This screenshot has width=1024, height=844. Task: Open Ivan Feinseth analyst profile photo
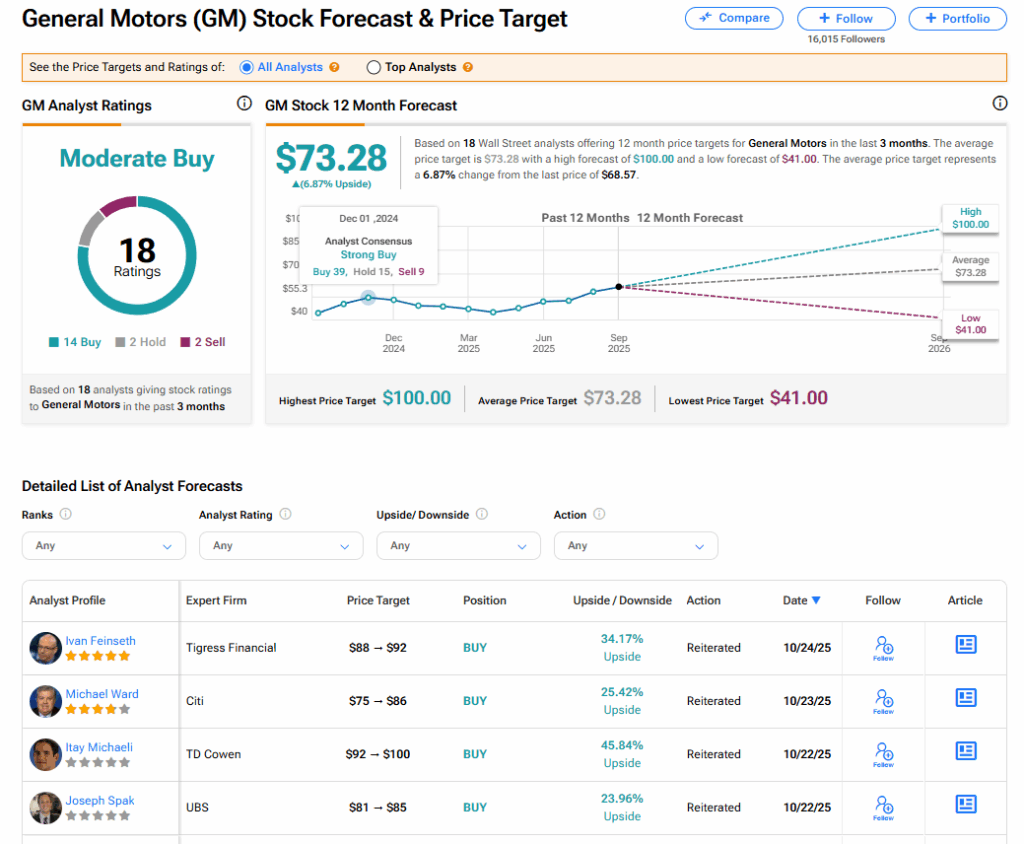(x=45, y=648)
